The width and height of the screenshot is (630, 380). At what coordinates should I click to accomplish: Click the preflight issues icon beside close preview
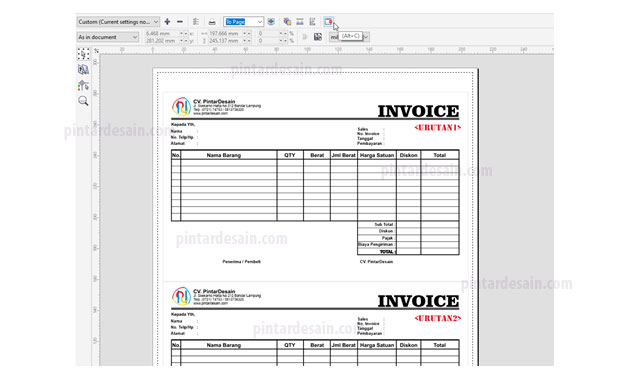click(x=312, y=22)
